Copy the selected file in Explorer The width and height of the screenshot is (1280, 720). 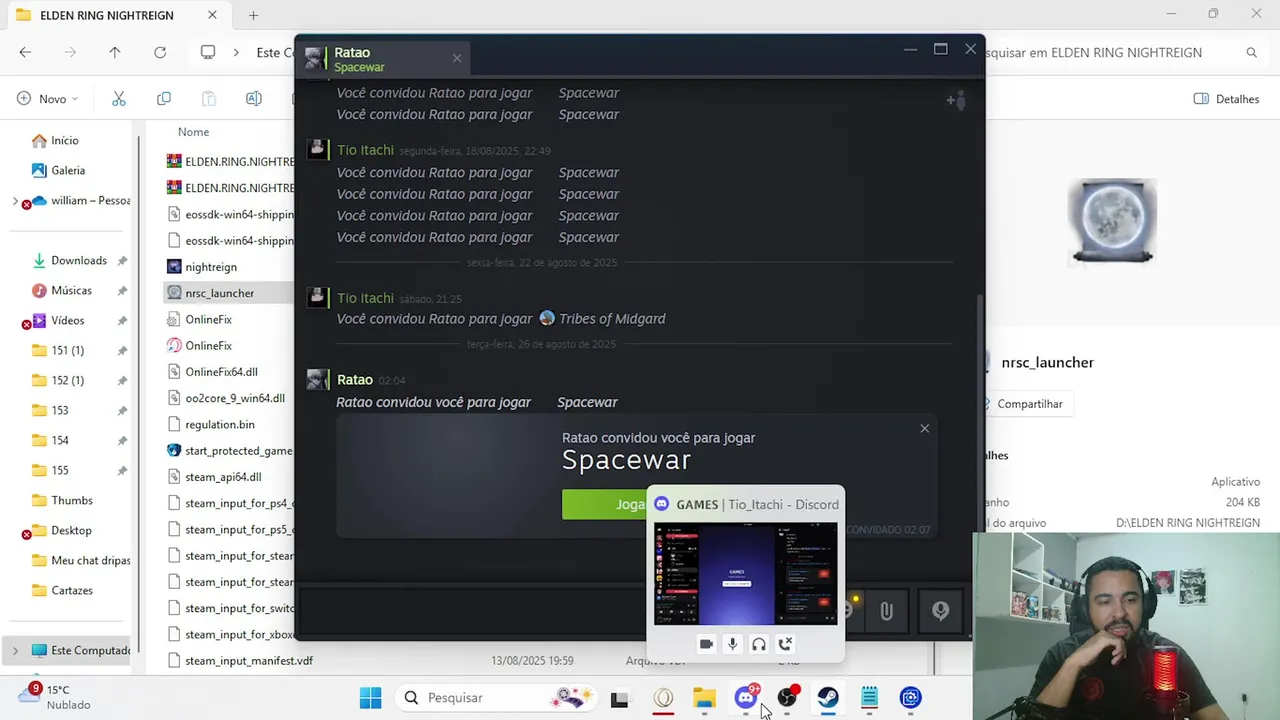[164, 98]
